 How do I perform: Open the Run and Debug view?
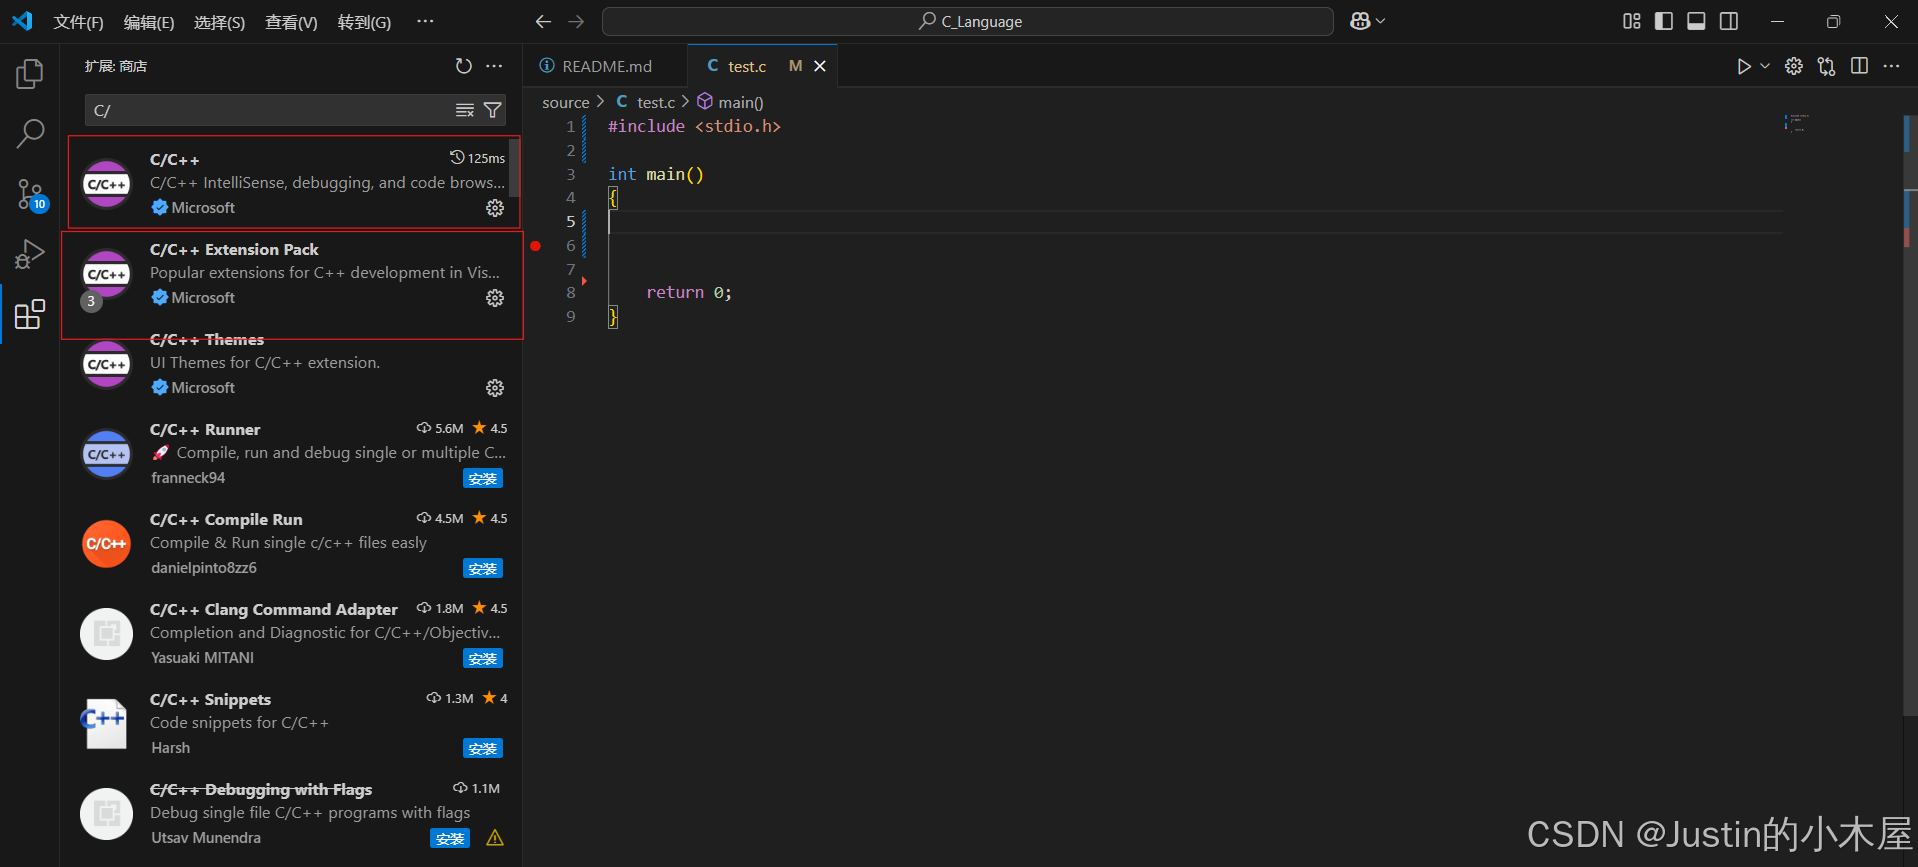coord(30,254)
